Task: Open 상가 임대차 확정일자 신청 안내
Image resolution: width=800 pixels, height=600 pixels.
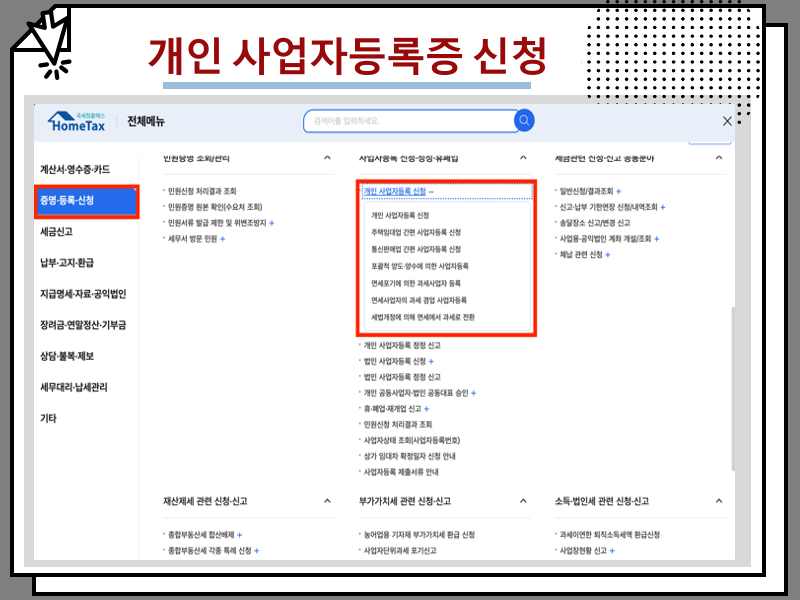Action: point(410,456)
